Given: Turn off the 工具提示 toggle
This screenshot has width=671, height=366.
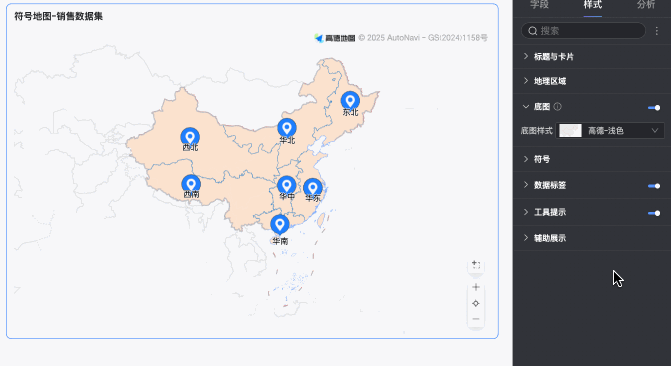Looking at the screenshot, I should pyautogui.click(x=654, y=213).
